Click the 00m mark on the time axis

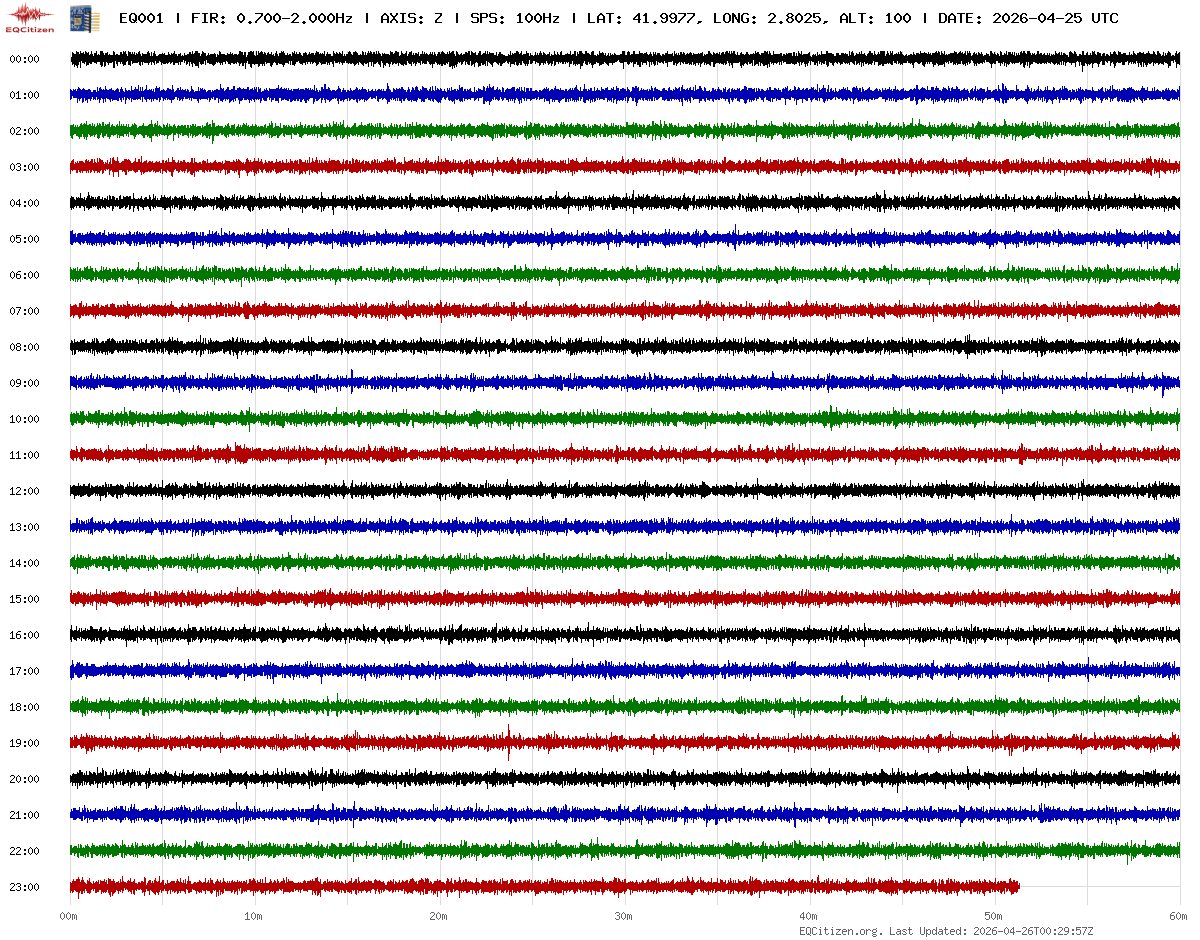pos(69,916)
